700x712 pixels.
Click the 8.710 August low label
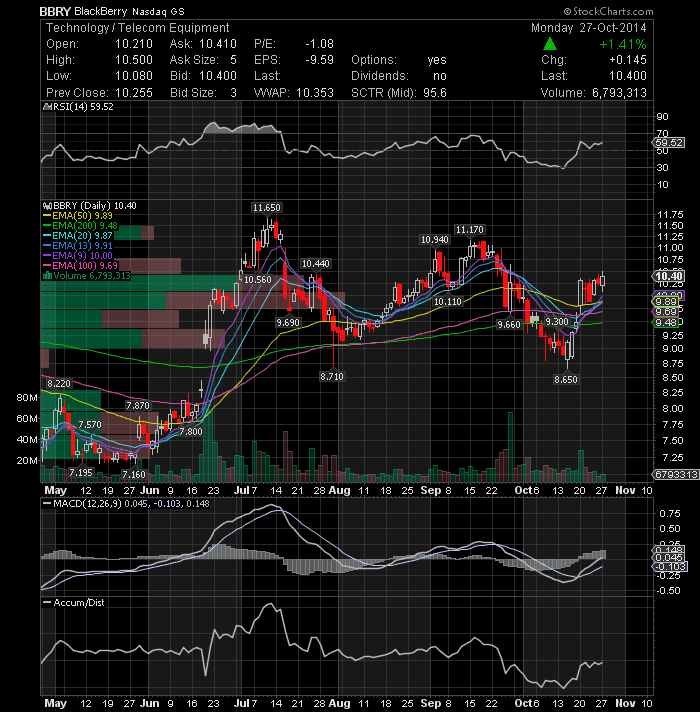pyautogui.click(x=332, y=376)
